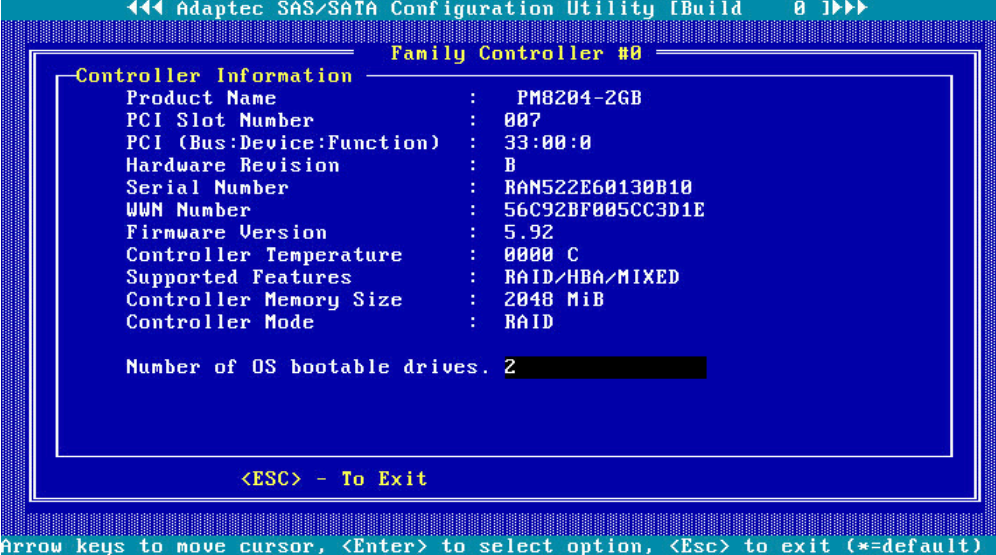Select the Product Name PM8204-2GB value
996x555 pixels.
coord(579,98)
